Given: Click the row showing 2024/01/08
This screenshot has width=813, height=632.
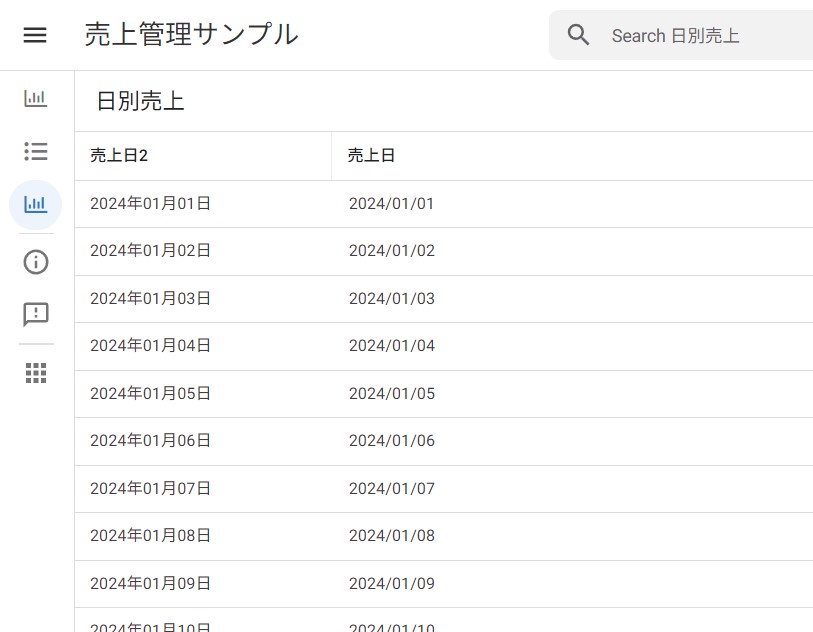Looking at the screenshot, I should (x=392, y=536).
